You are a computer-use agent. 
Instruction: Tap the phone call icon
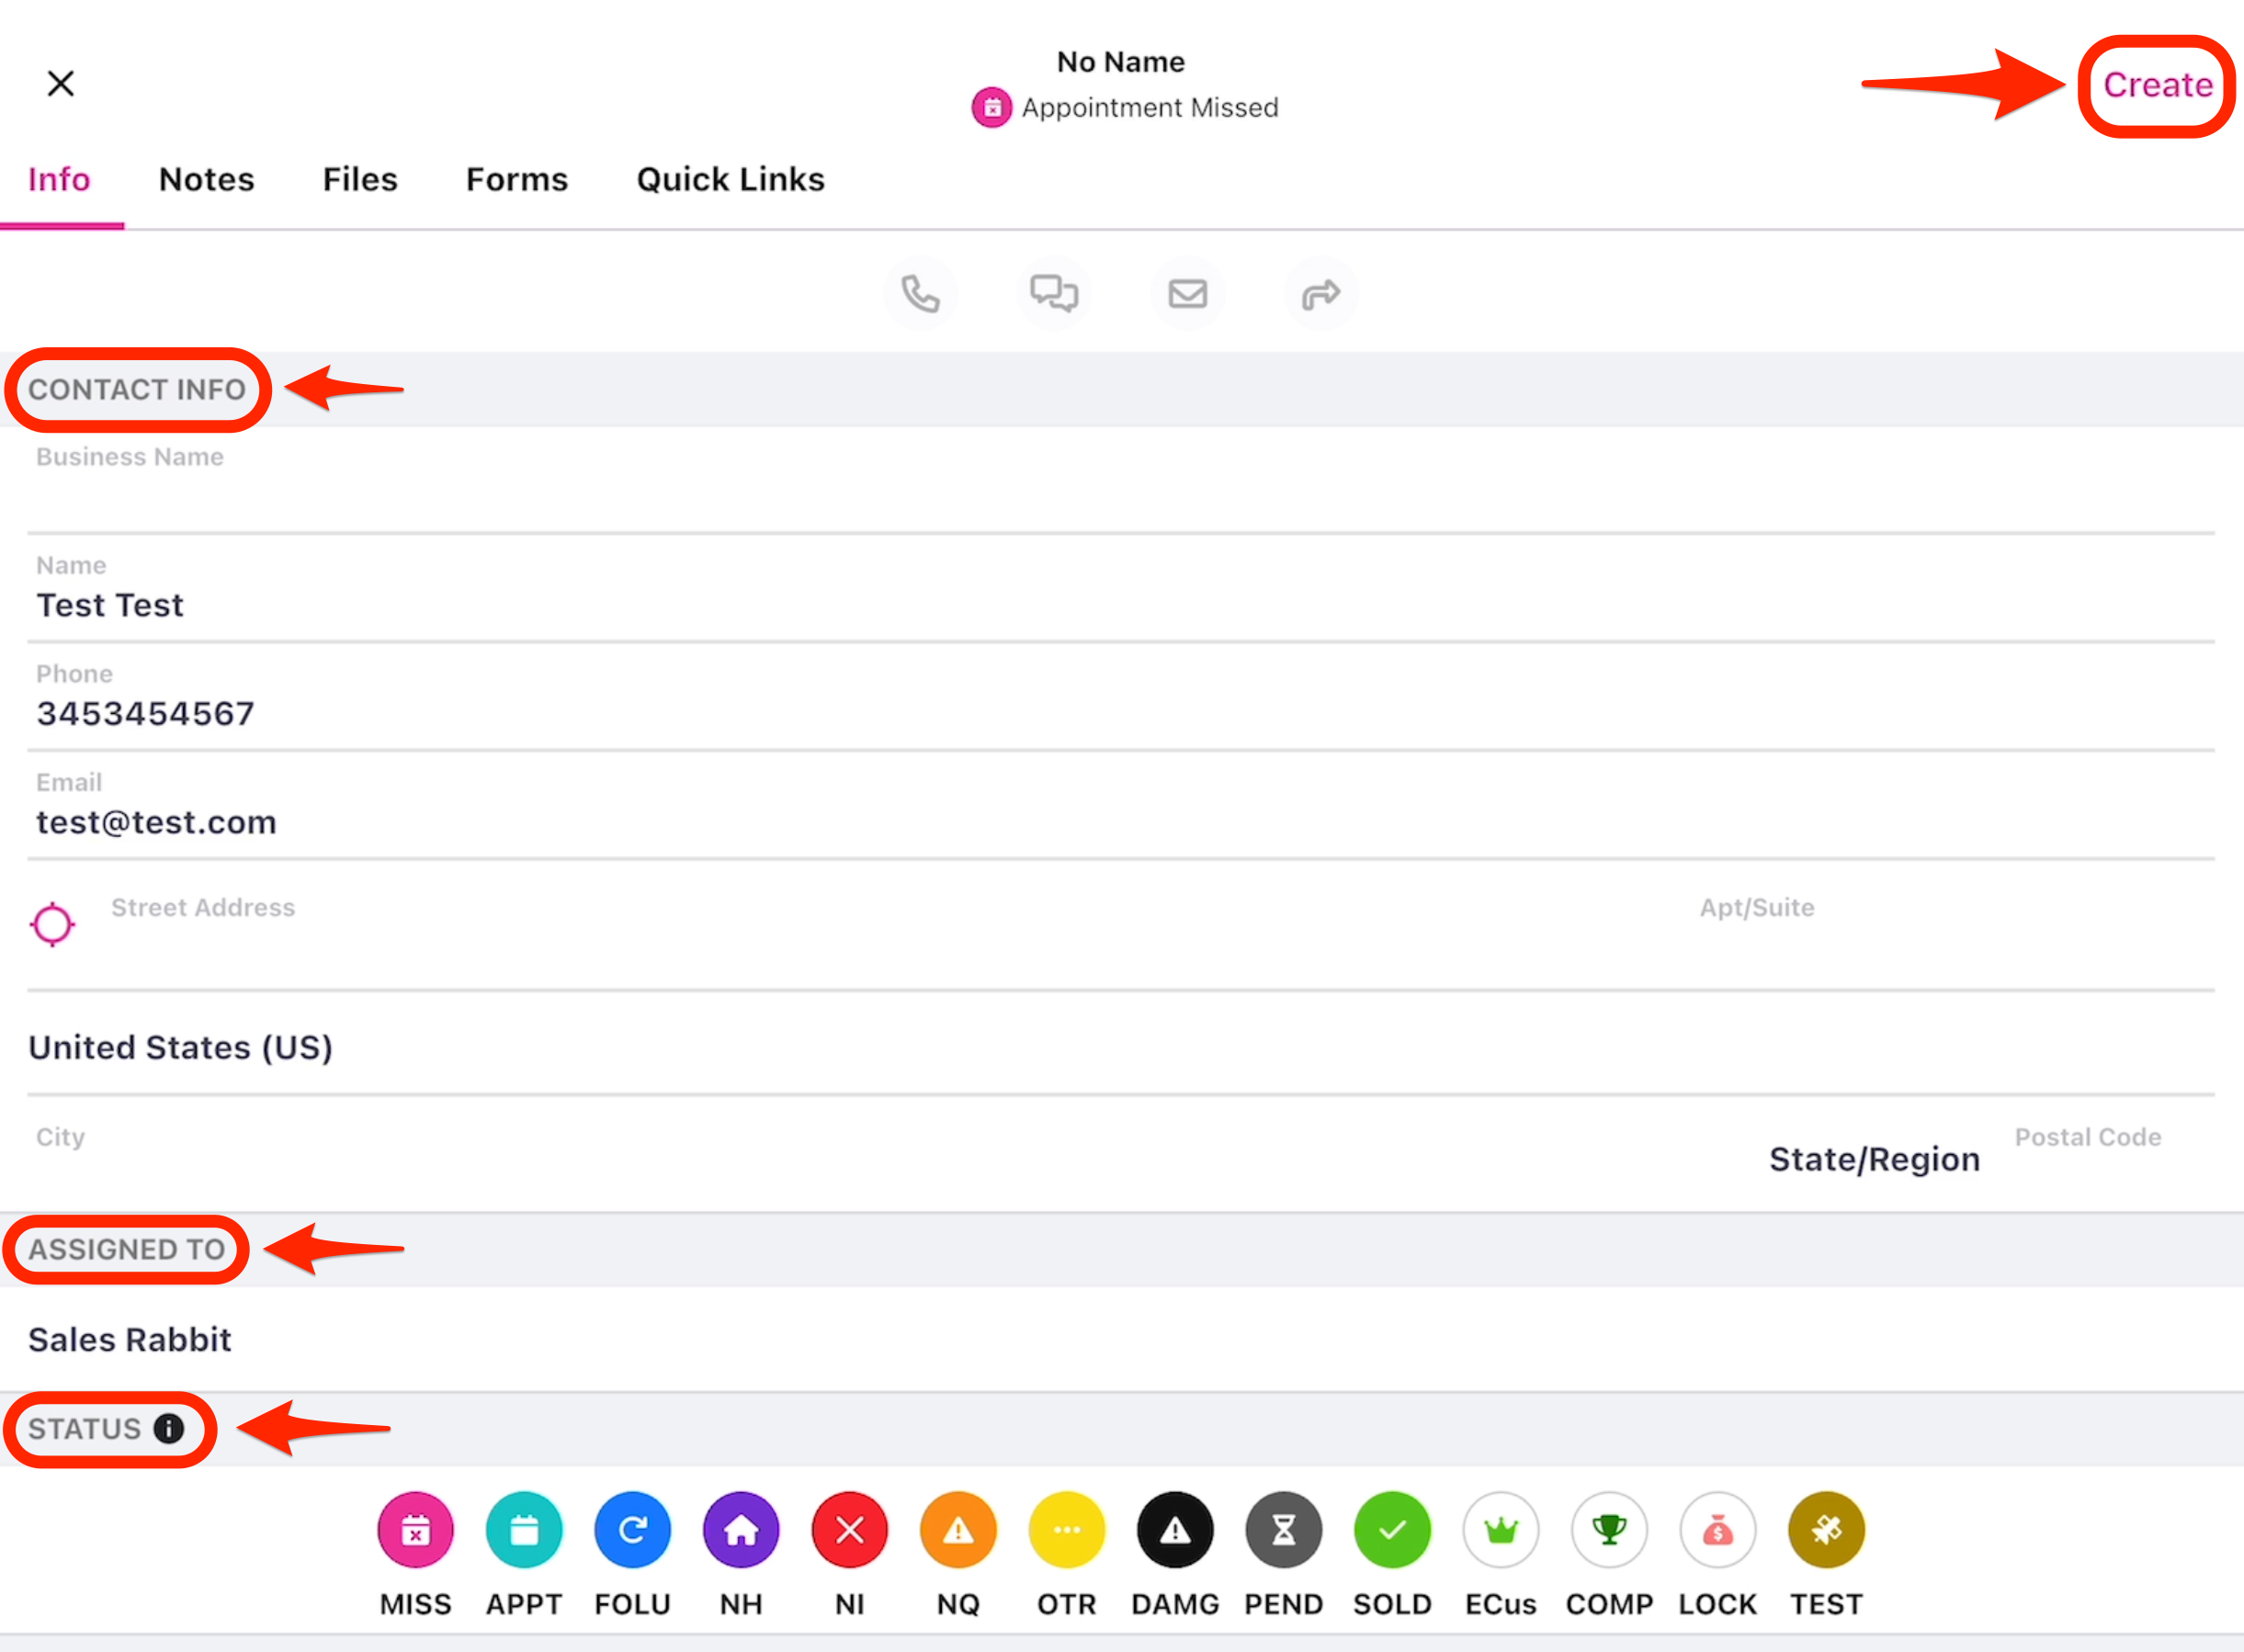[920, 294]
